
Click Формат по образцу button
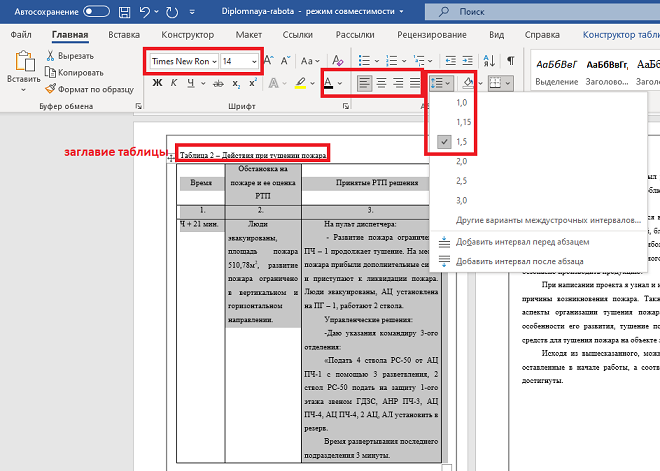[95, 88]
